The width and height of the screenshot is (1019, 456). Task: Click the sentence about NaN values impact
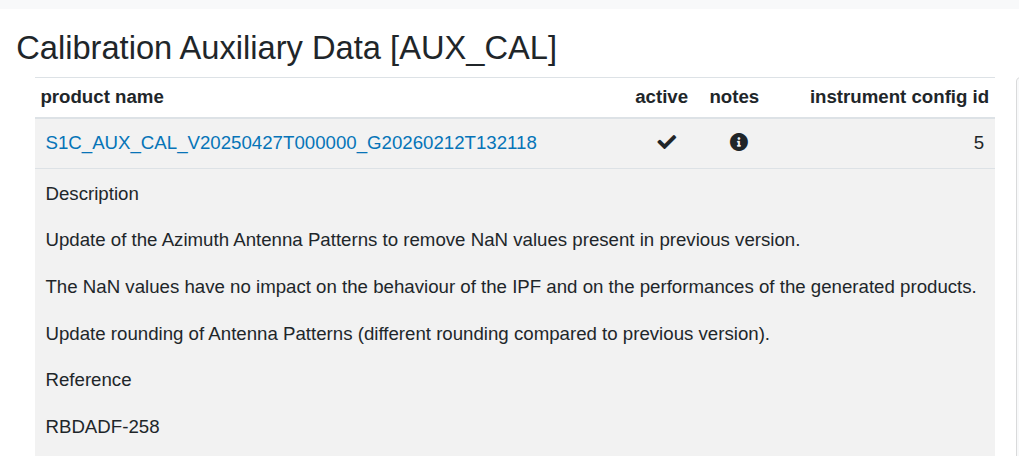(510, 287)
